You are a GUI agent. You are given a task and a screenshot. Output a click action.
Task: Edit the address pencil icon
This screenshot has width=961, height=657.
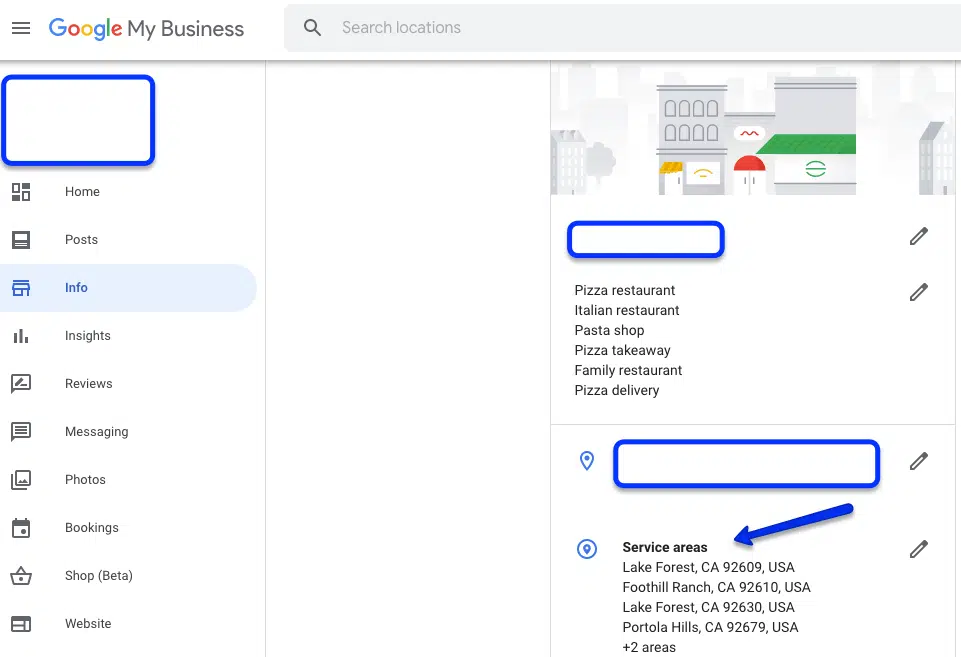point(918,461)
